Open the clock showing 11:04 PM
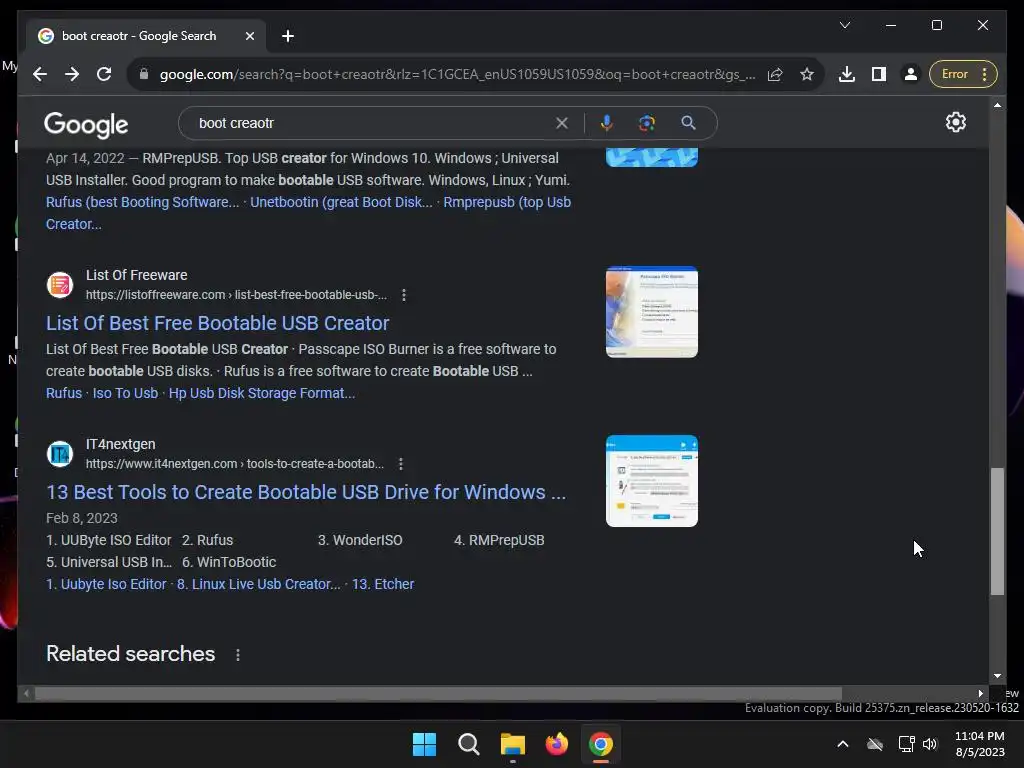Image resolution: width=1024 pixels, height=768 pixels. [980, 744]
